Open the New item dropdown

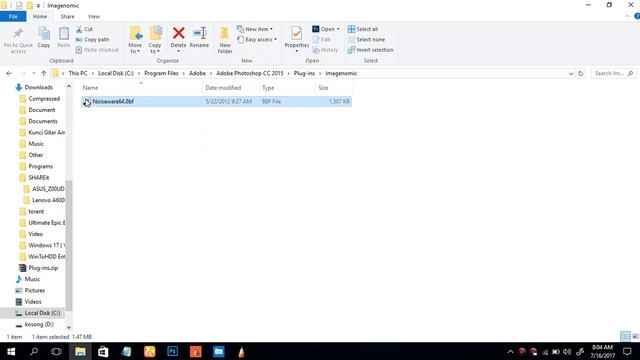tap(255, 29)
